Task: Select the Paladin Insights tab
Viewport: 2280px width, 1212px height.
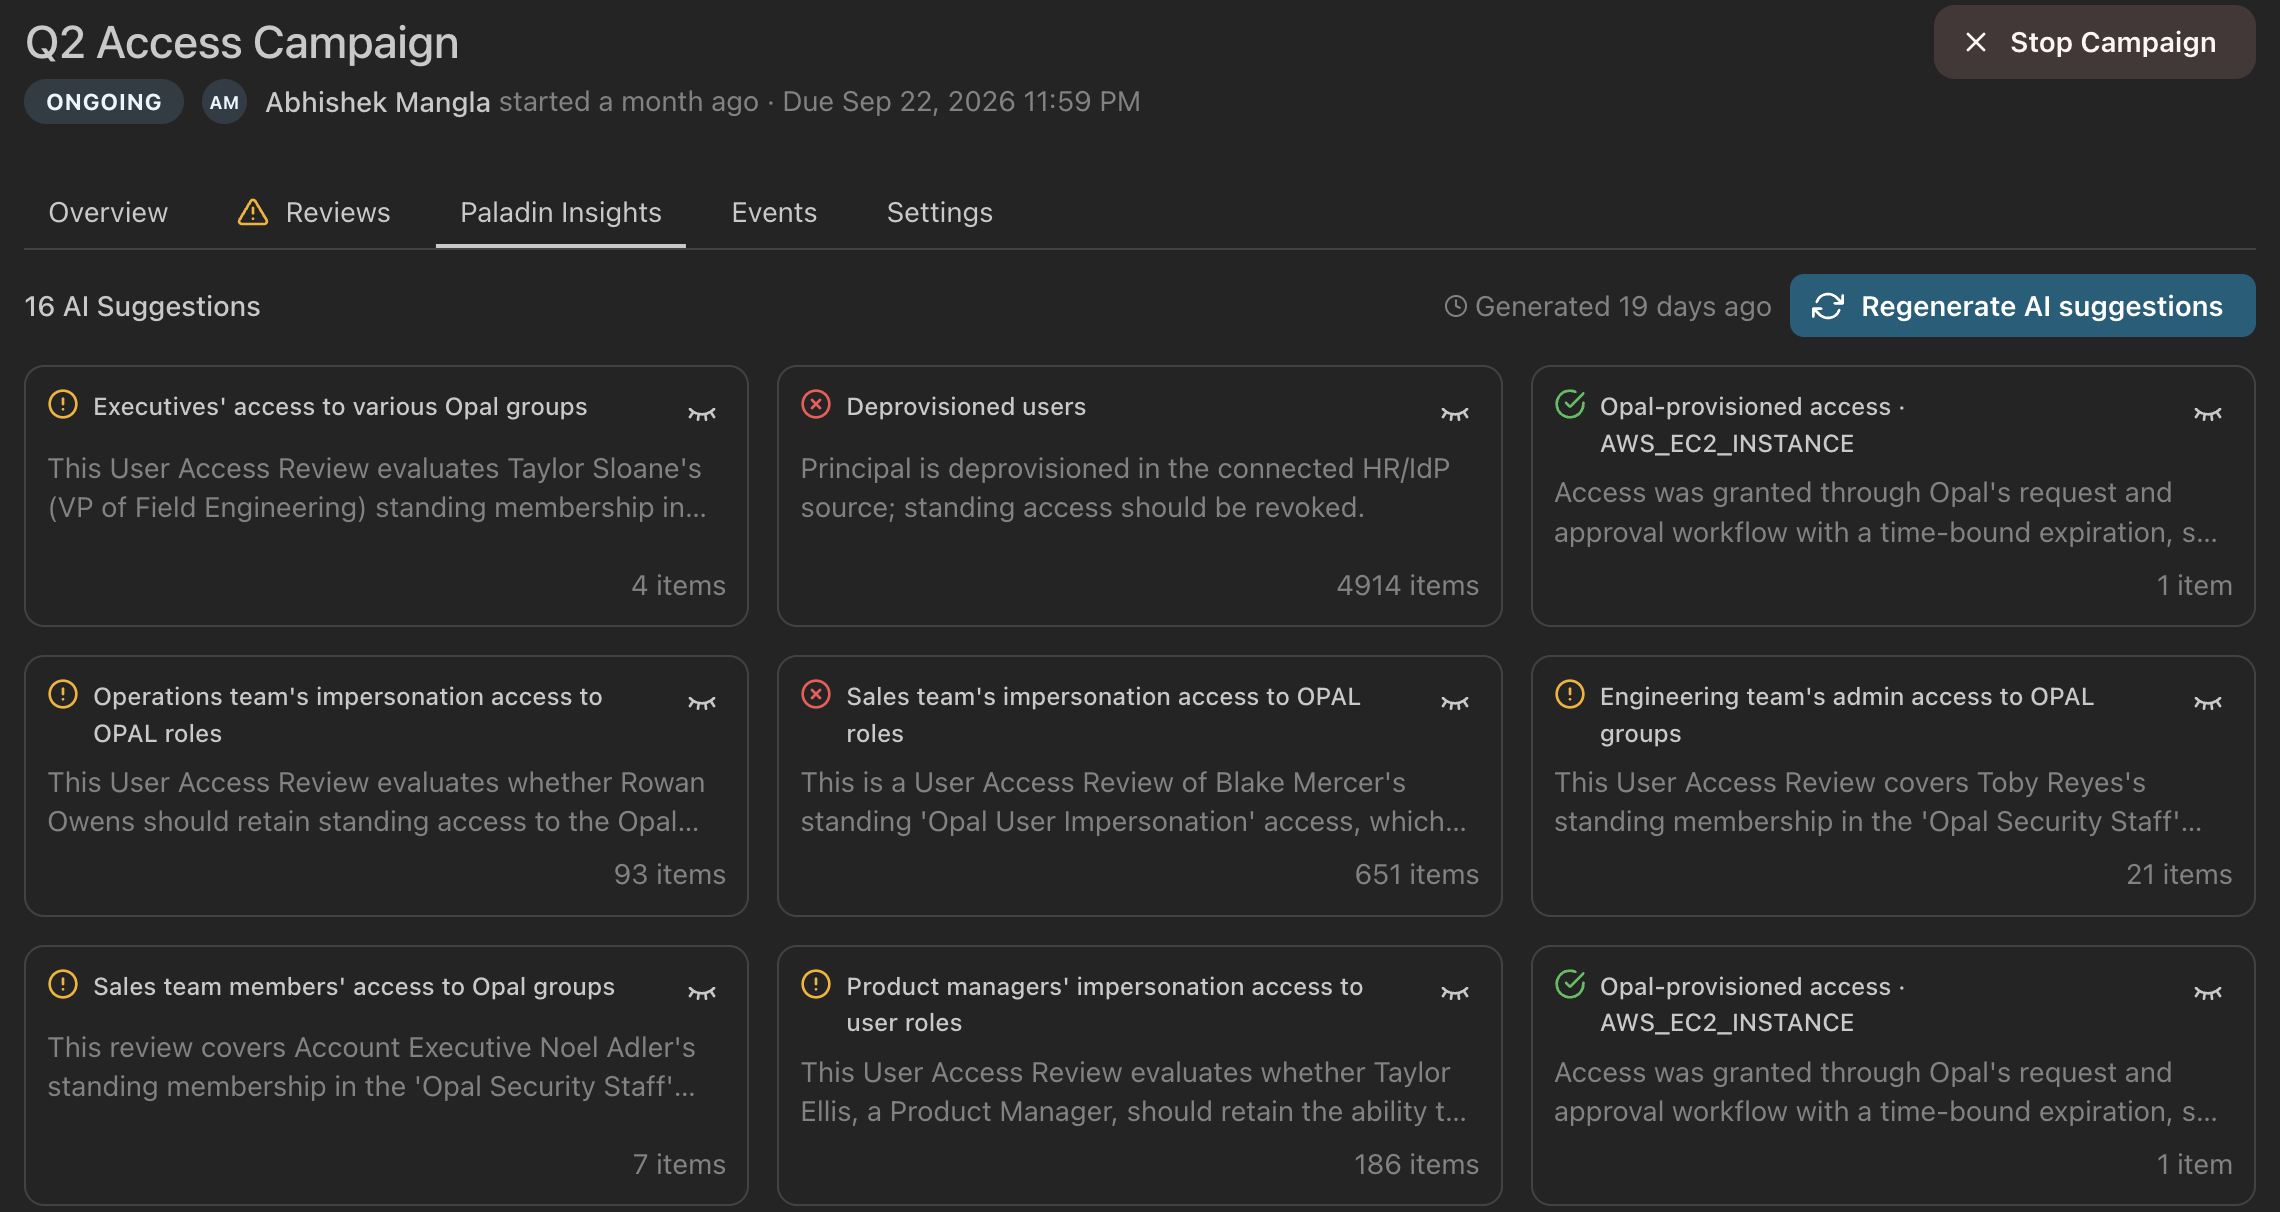Action: pyautogui.click(x=561, y=212)
